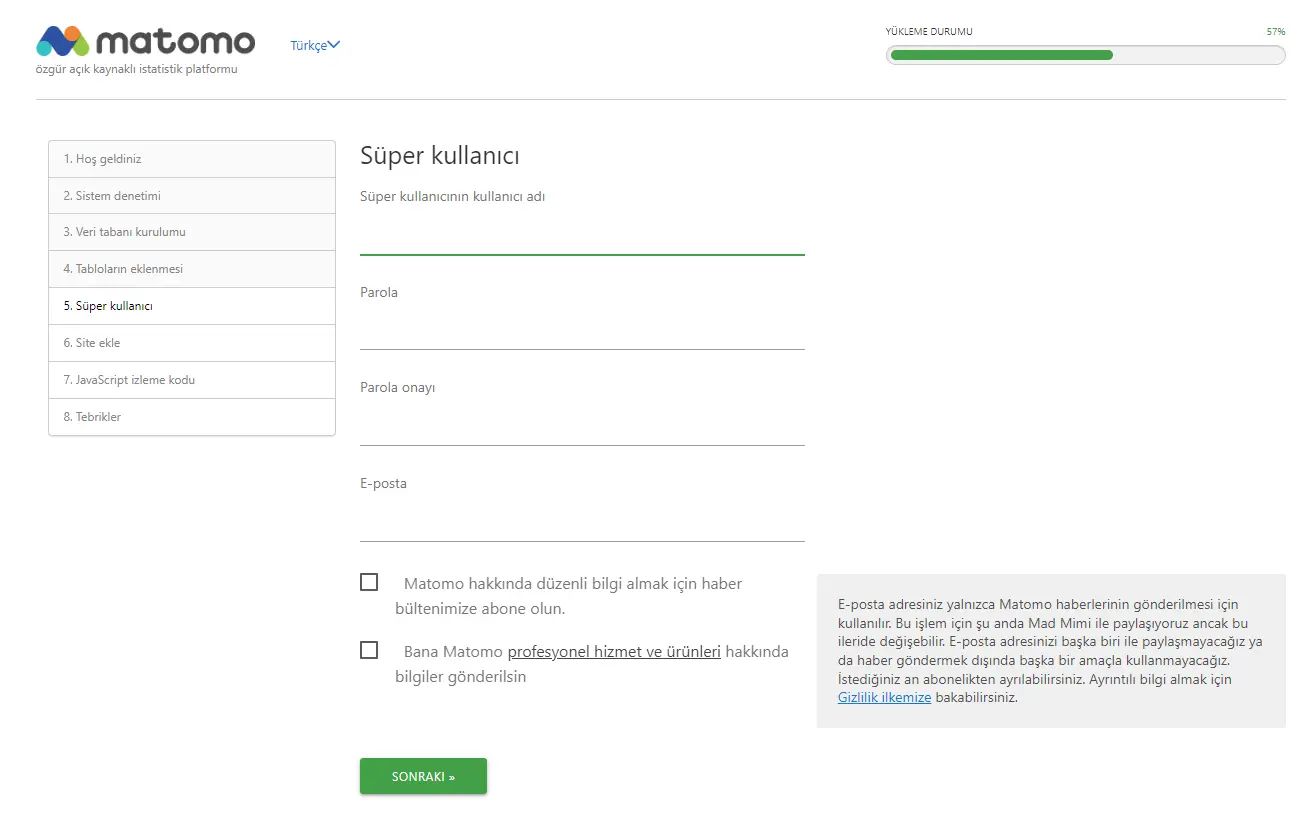Select step 7. JavaScript izleme kodu
Viewport: 1304px width, 834px height.
tap(192, 380)
